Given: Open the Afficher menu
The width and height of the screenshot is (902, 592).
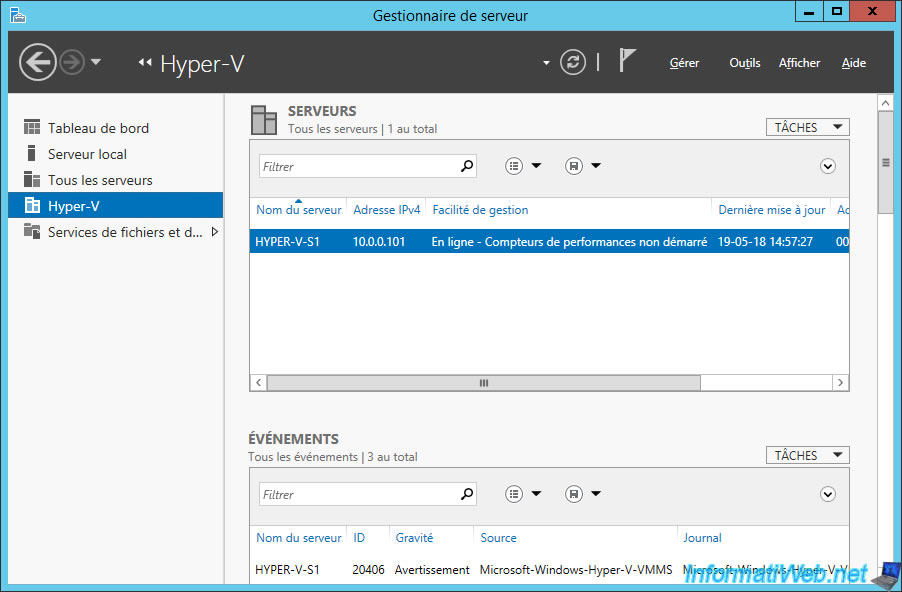Looking at the screenshot, I should pos(800,63).
